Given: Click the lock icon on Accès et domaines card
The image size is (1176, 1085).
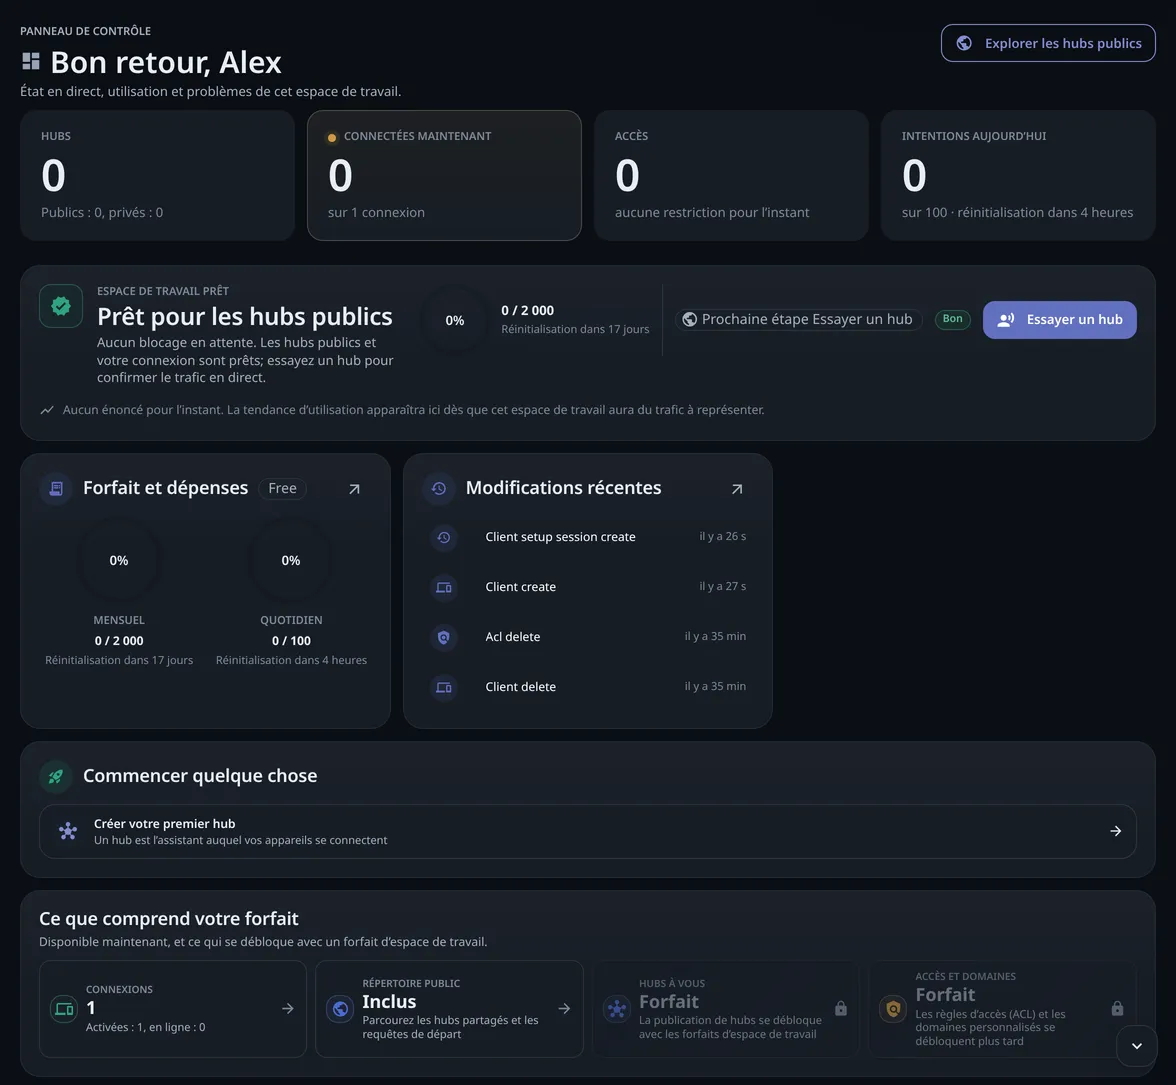Looking at the screenshot, I should [x=1117, y=1009].
